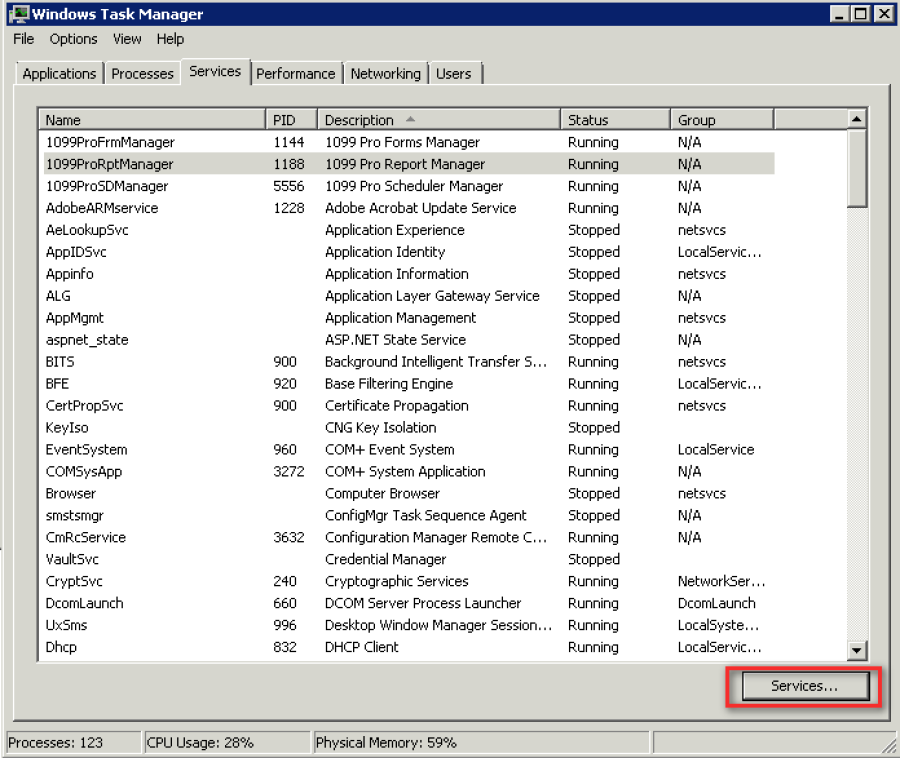Image resolution: width=900 pixels, height=758 pixels.
Task: Click the Processes: 123 status bar entry
Action: (73, 743)
